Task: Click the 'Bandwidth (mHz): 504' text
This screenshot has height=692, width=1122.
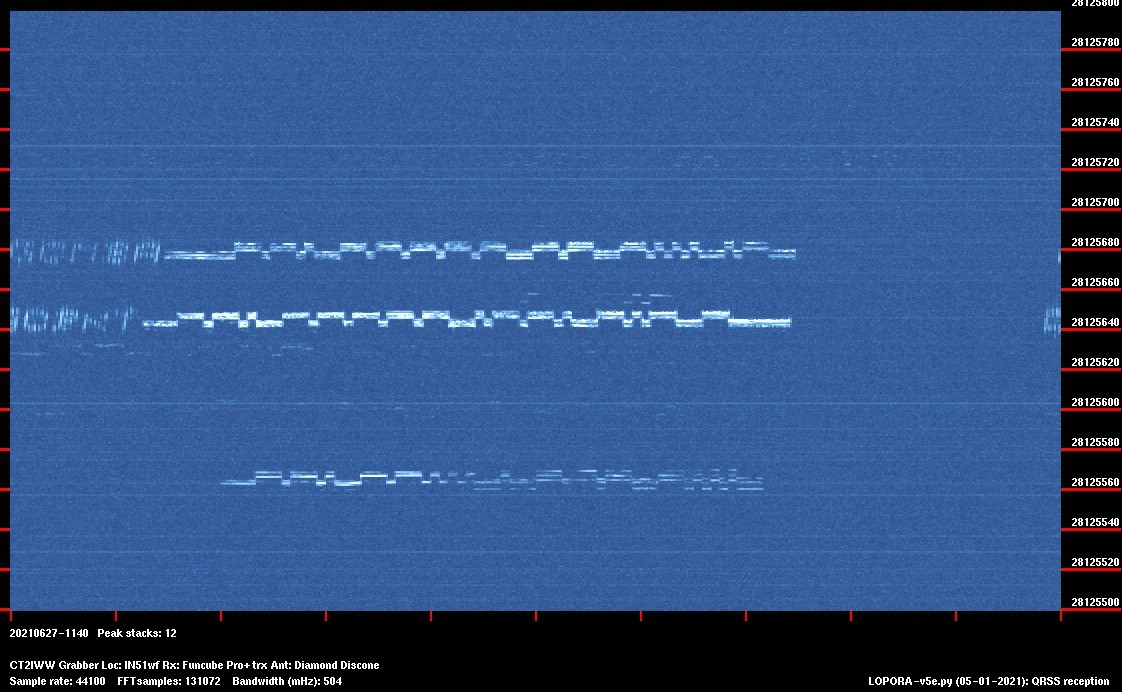Action: point(287,682)
